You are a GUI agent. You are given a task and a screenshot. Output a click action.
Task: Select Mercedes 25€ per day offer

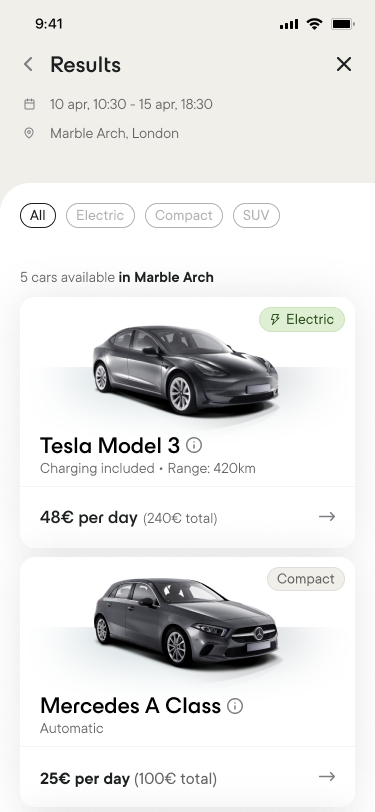(x=188, y=777)
